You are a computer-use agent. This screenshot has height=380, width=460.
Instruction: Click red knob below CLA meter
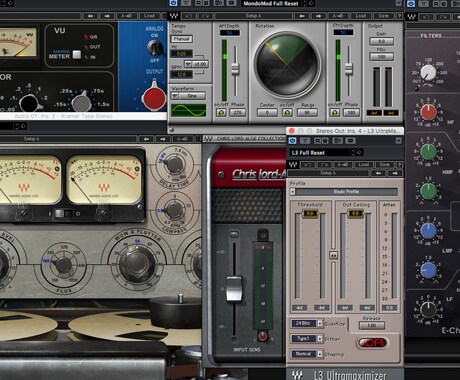(x=263, y=336)
